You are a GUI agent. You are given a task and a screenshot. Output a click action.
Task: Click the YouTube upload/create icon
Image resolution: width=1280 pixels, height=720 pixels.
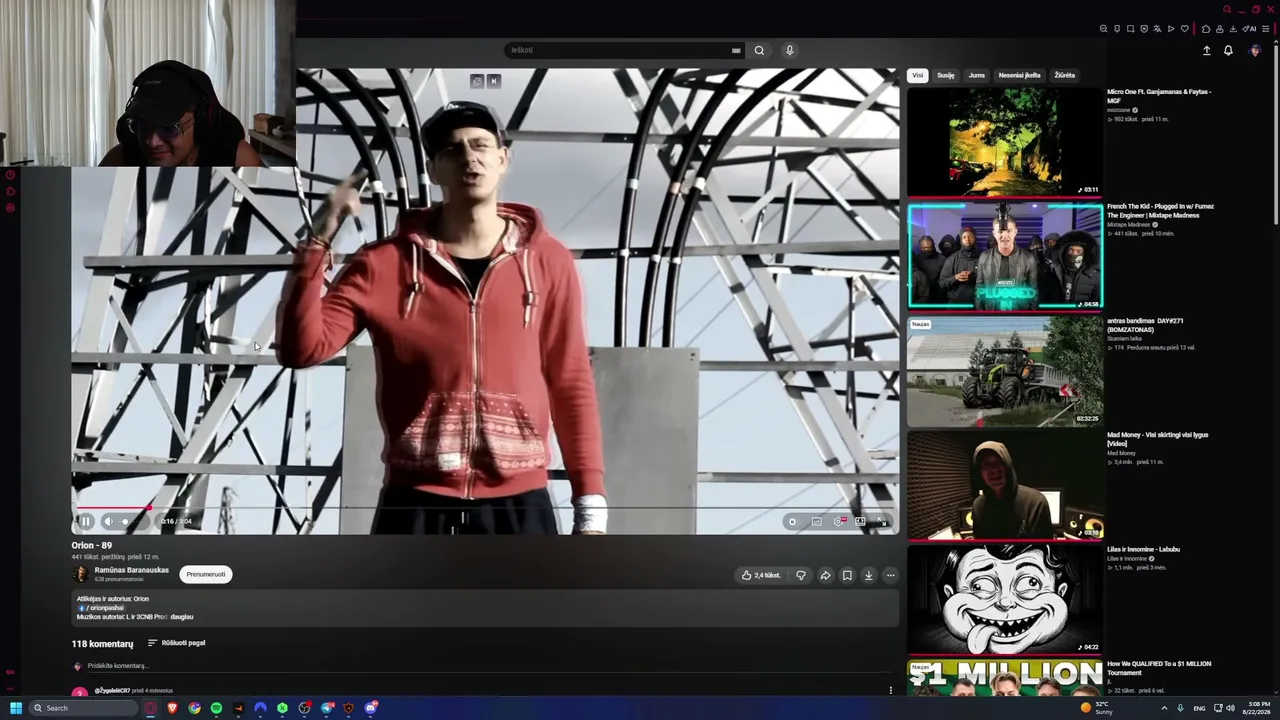[1206, 50]
